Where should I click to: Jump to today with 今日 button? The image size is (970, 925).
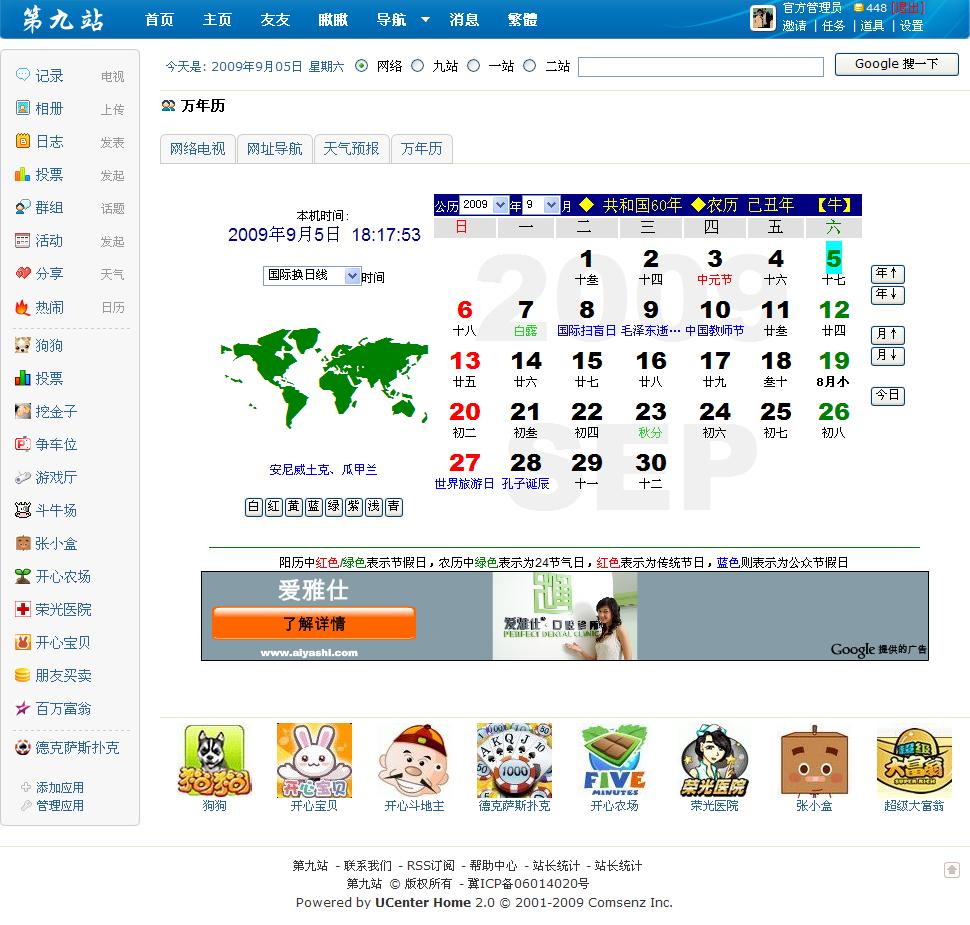tap(887, 395)
